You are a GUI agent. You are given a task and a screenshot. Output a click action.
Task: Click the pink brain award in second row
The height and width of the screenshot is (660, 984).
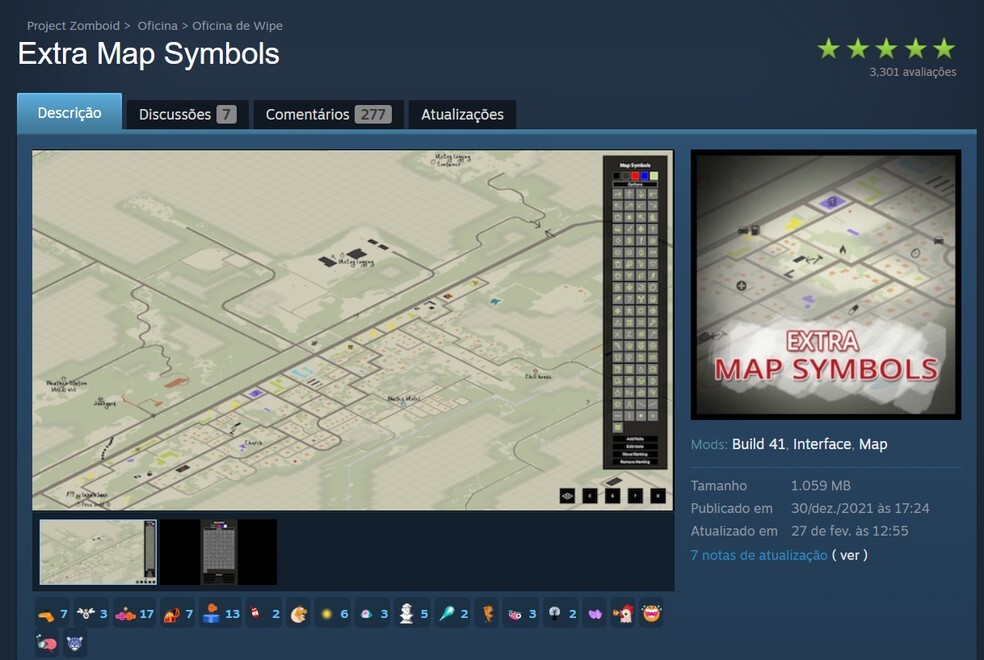click(47, 643)
